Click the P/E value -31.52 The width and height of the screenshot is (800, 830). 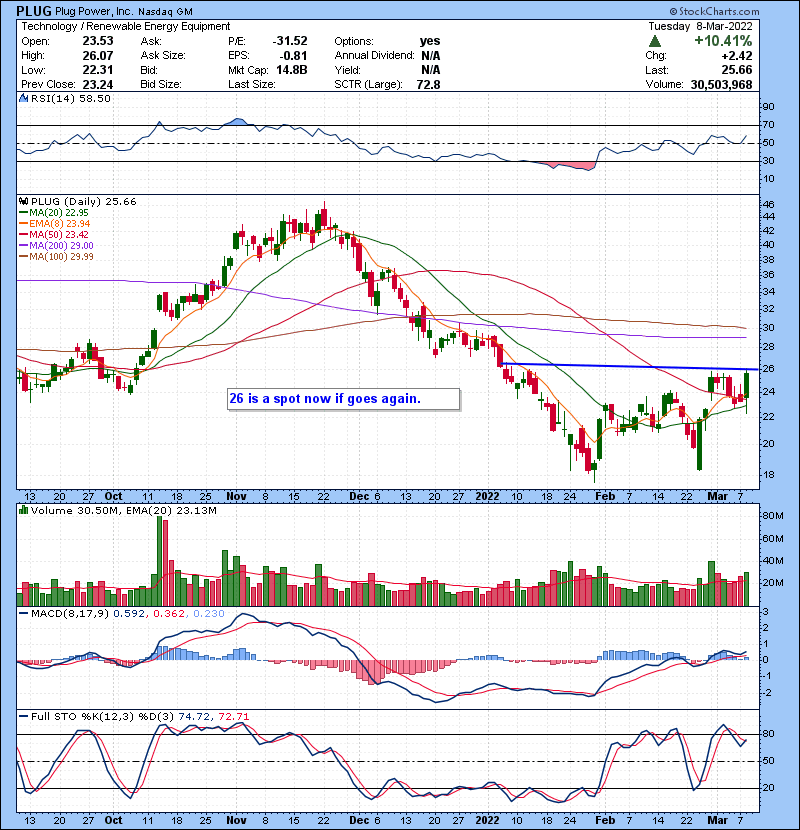(x=290, y=41)
